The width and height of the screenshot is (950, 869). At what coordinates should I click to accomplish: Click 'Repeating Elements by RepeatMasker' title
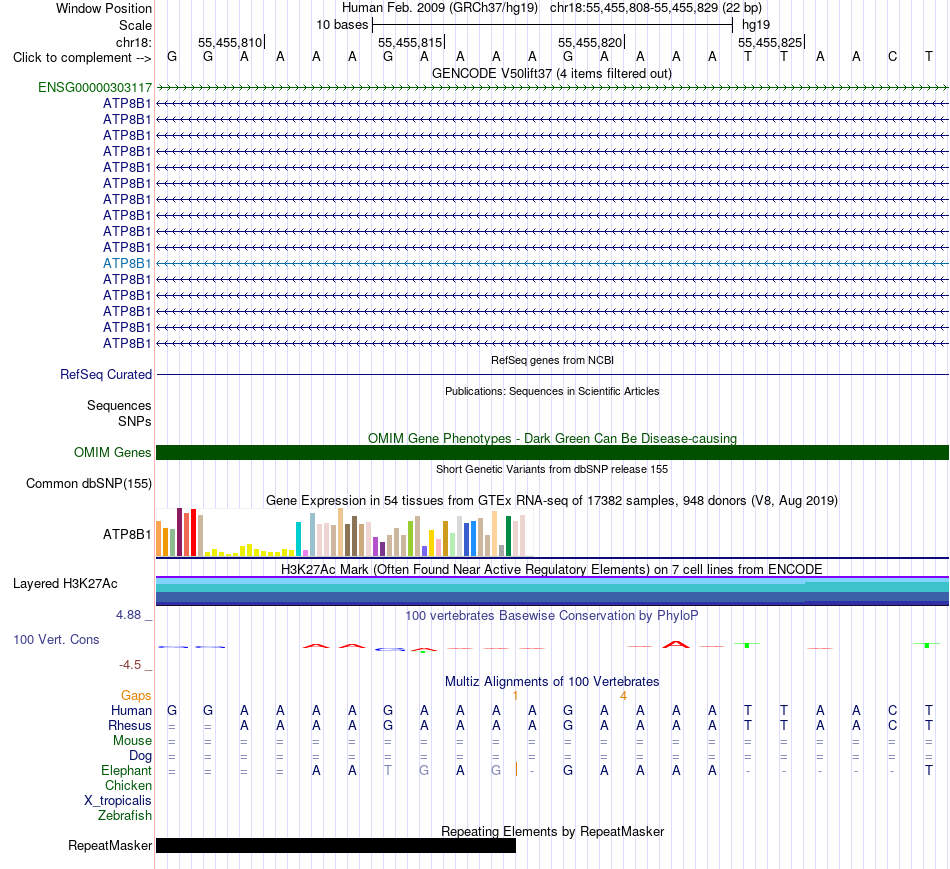(552, 832)
